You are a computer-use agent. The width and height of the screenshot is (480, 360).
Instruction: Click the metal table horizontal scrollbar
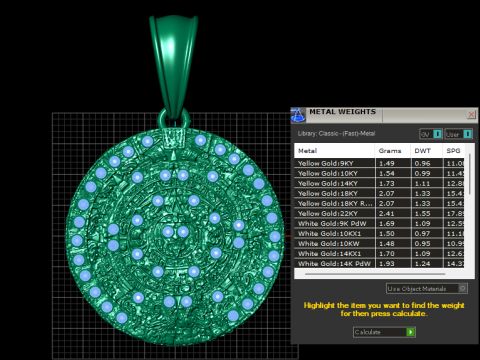click(x=375, y=274)
